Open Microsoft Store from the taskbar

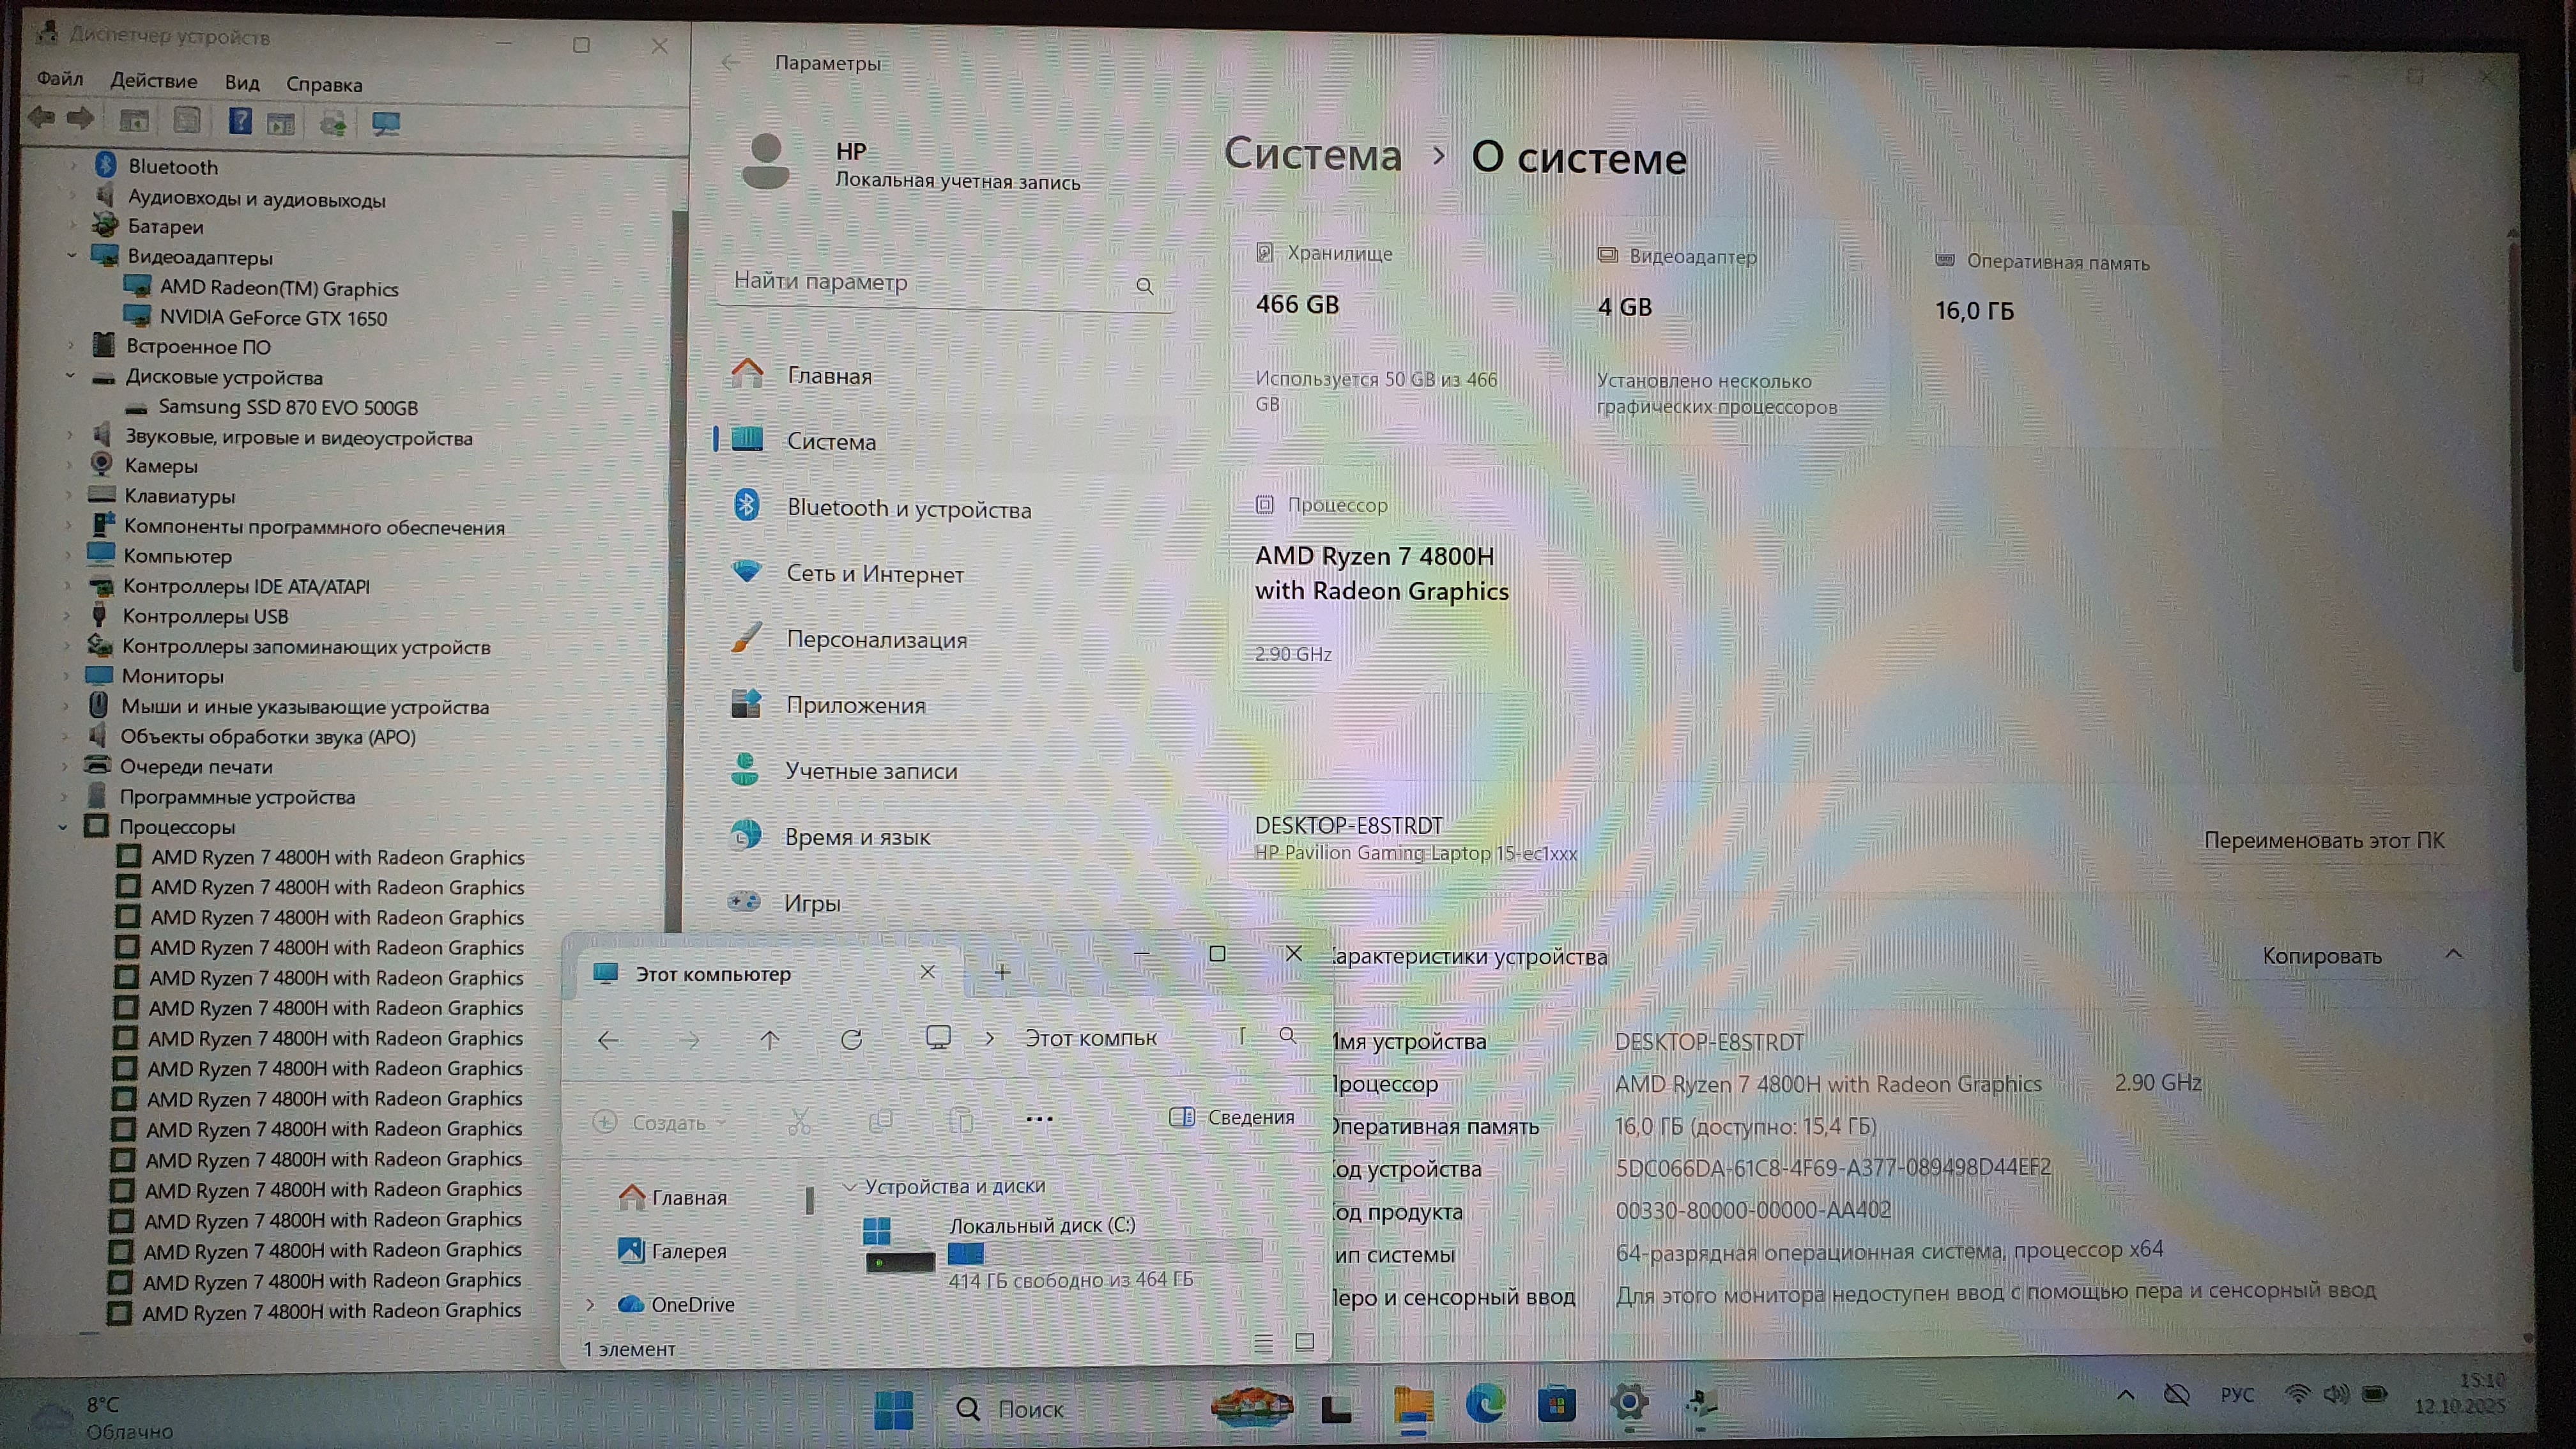[1556, 1404]
